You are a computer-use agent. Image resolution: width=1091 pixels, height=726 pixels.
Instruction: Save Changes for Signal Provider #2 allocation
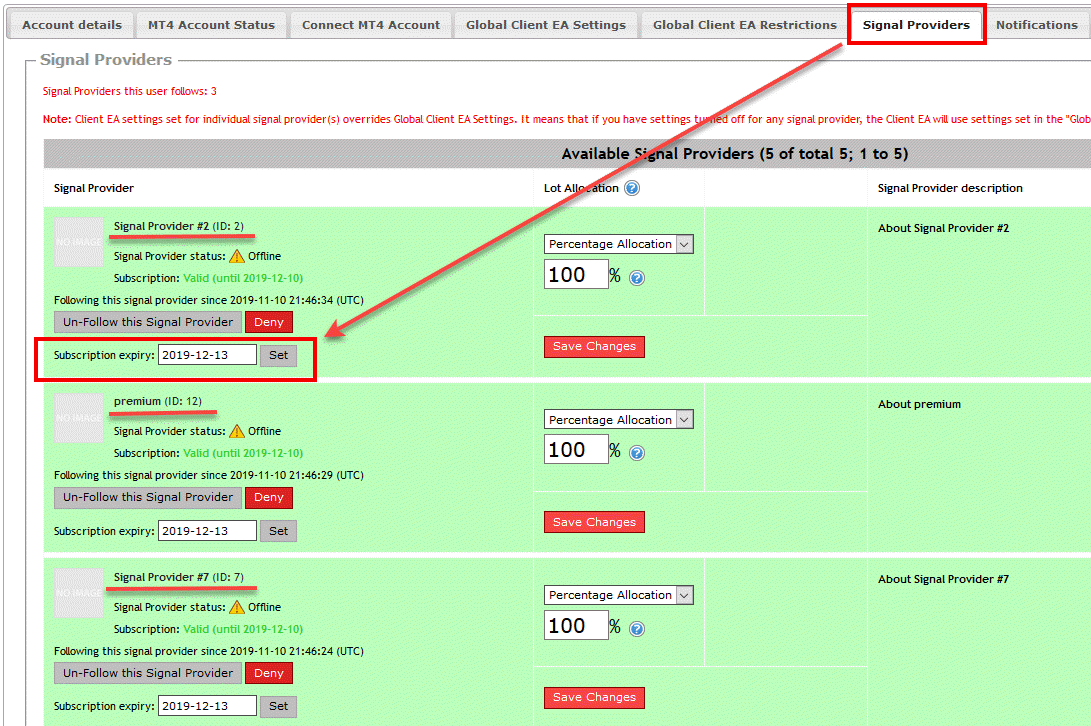point(594,345)
